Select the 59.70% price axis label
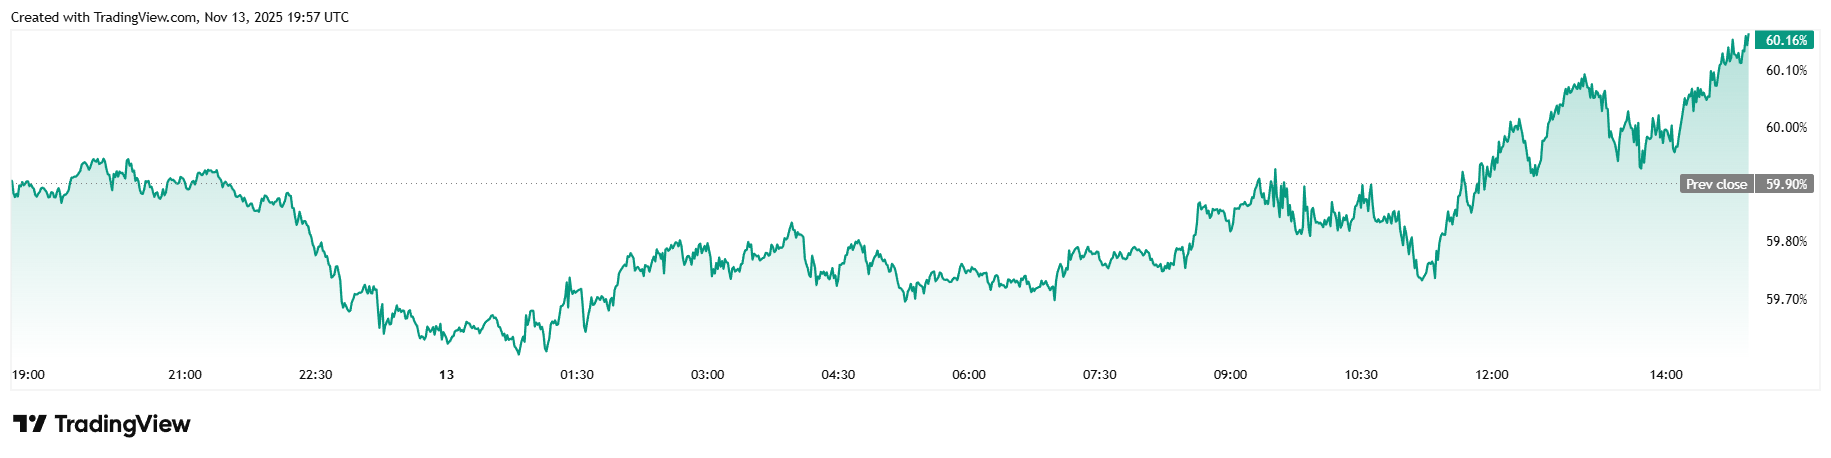Screen dimensions: 1831x458 (1786, 299)
